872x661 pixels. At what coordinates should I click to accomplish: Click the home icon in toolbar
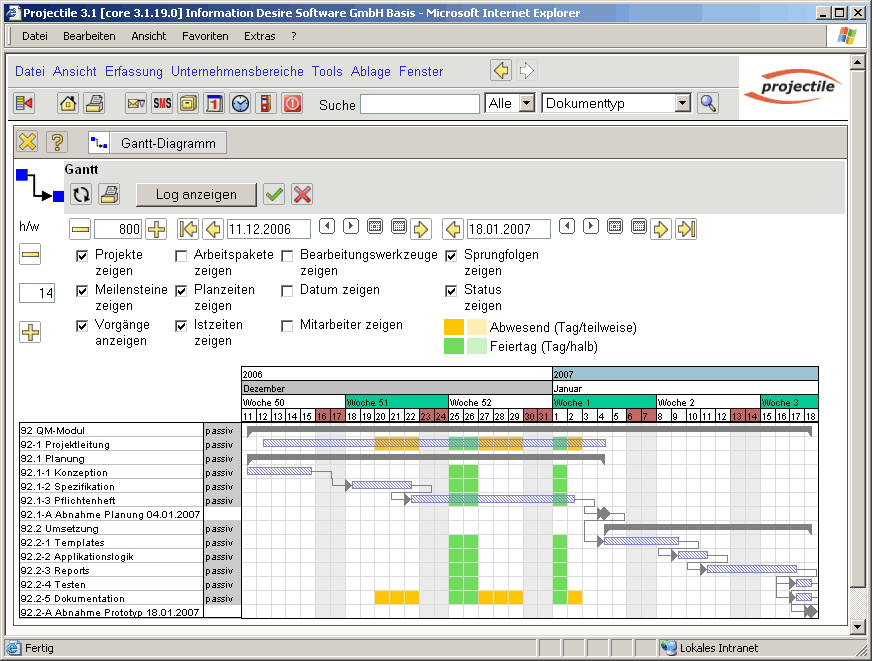[68, 103]
